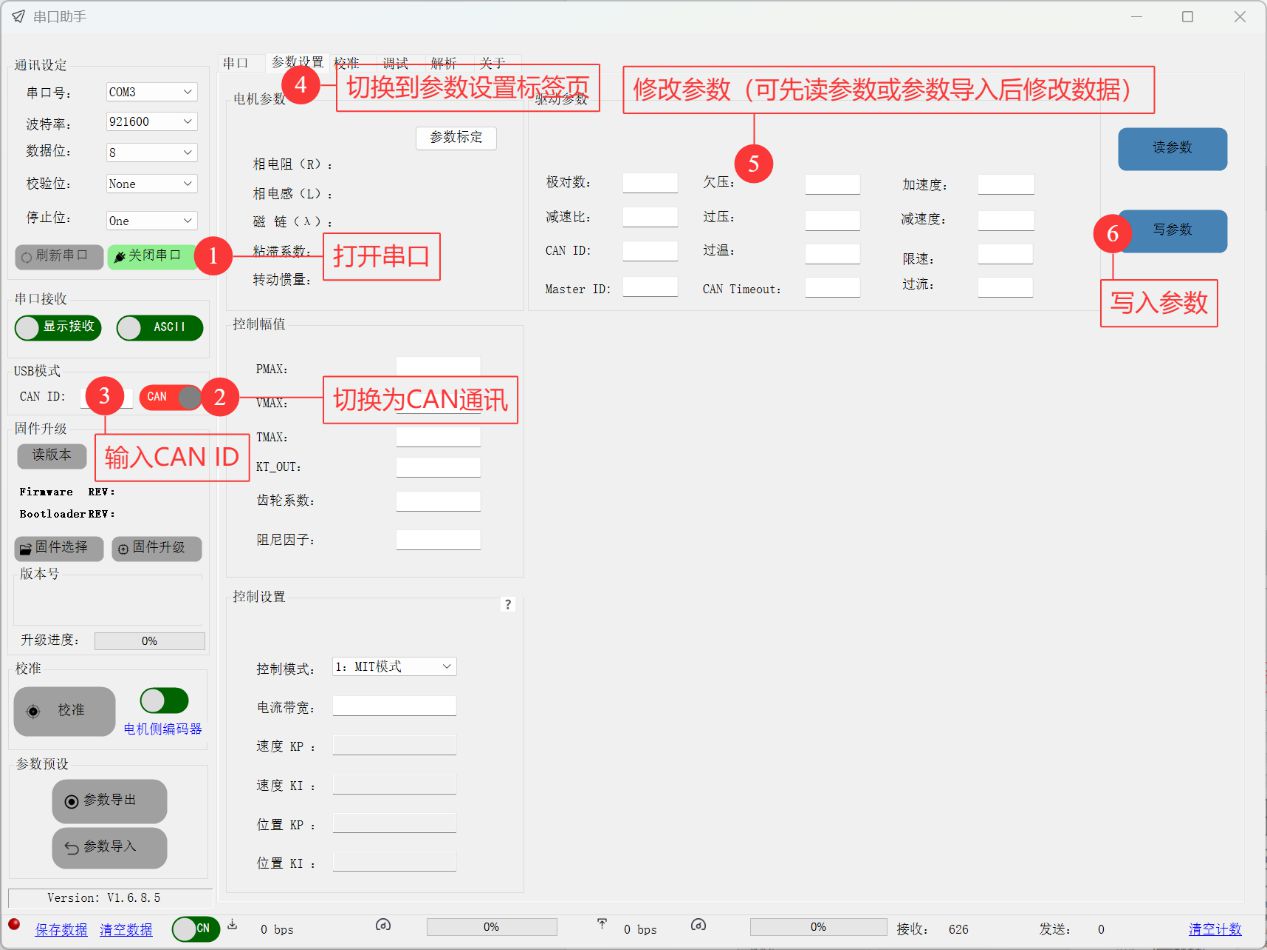Click the 极对数 input field
1267x950 pixels.
[x=650, y=183]
